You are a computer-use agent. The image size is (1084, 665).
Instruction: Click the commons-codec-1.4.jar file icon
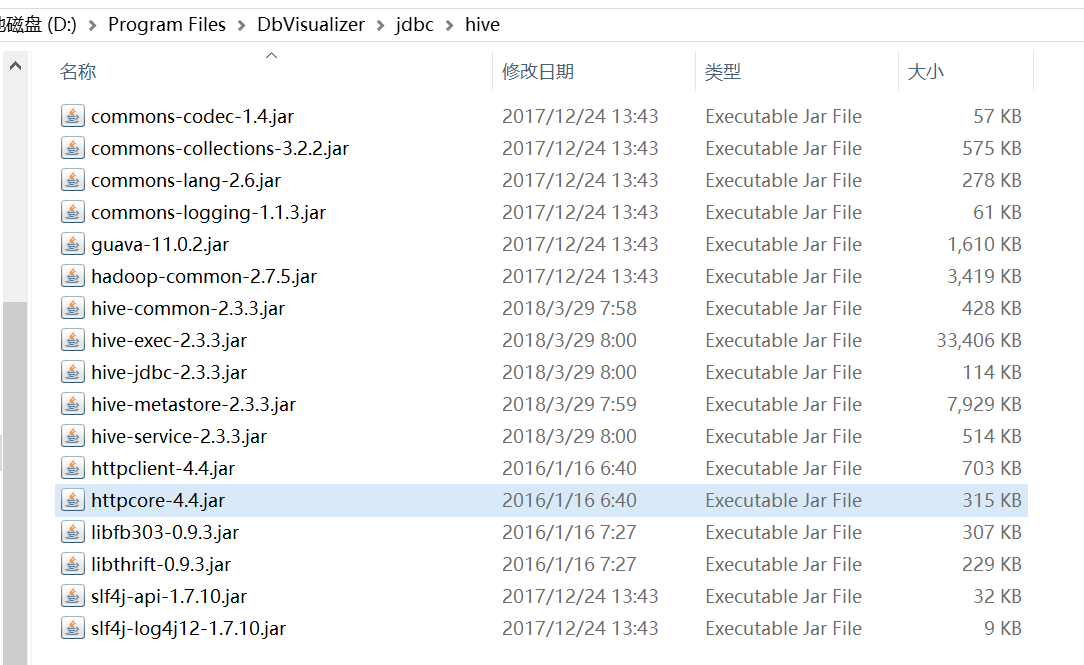(73, 116)
